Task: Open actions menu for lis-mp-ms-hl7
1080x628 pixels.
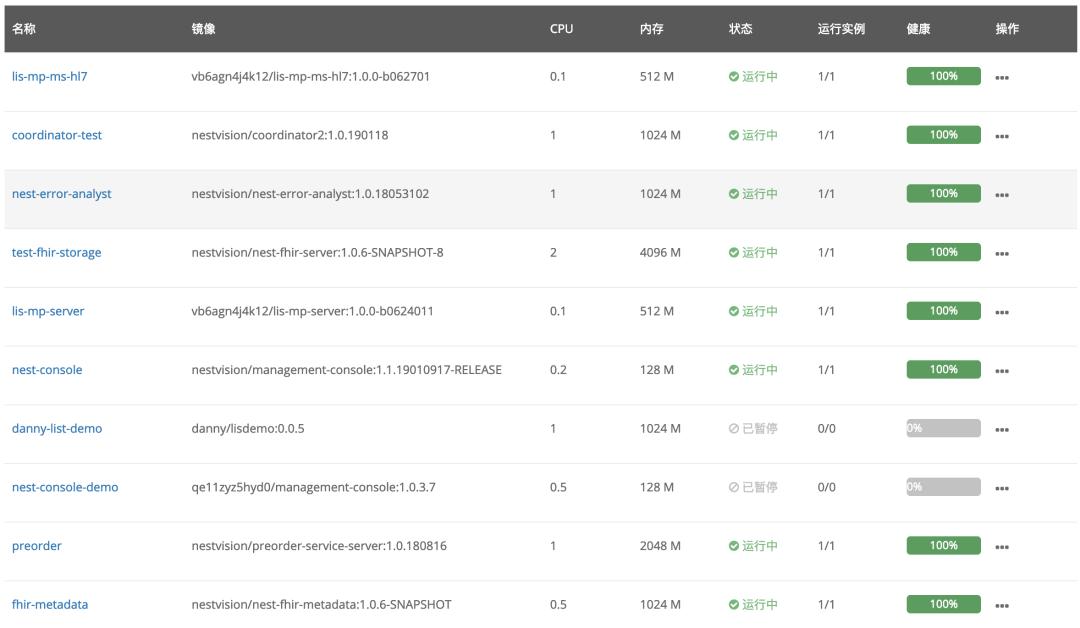Action: pyautogui.click(x=1001, y=77)
